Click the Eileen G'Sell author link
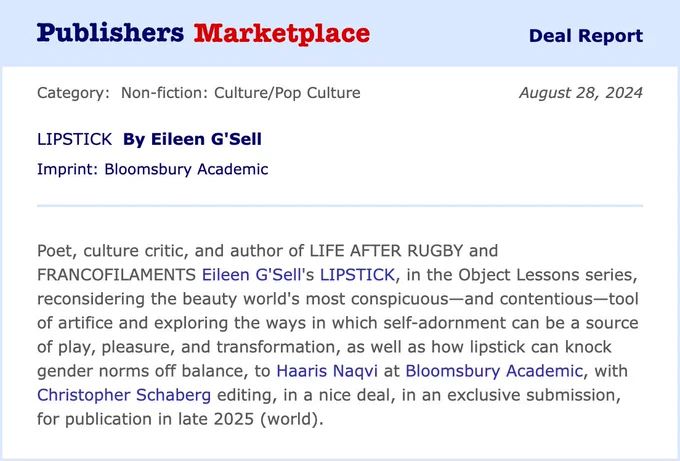Screen dimensions: 680x461 point(252,275)
